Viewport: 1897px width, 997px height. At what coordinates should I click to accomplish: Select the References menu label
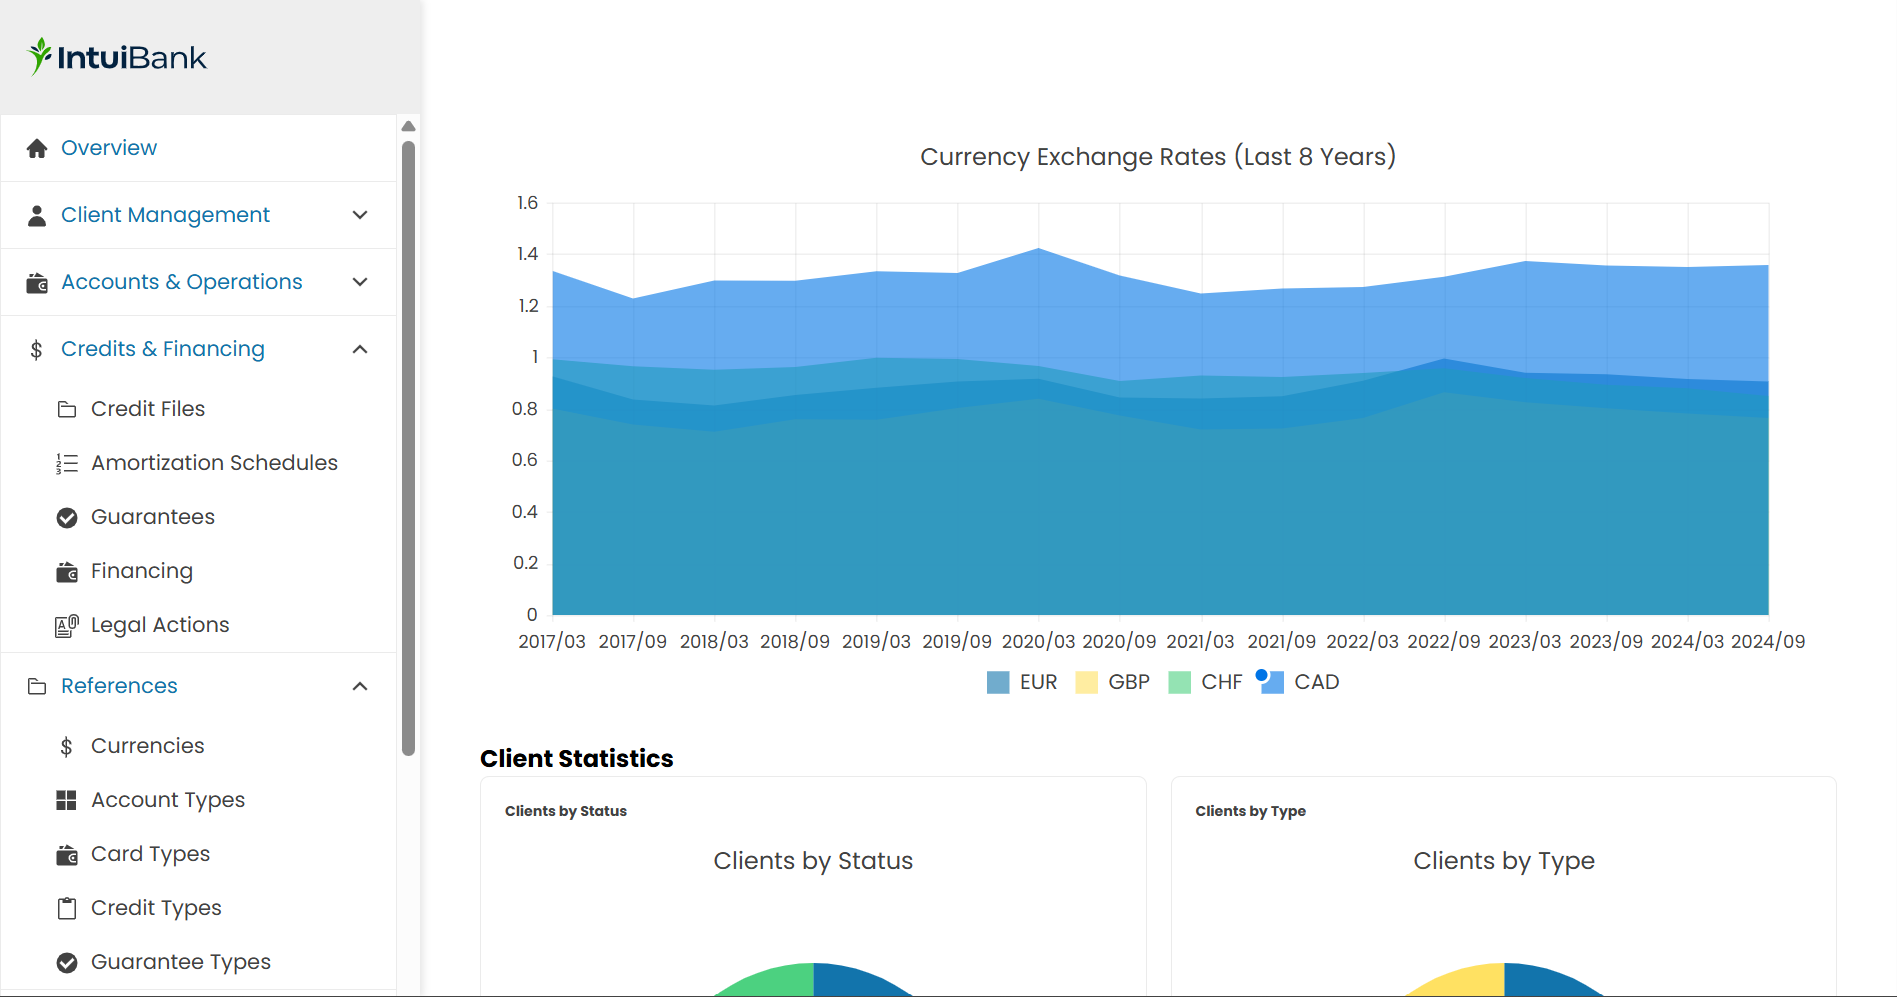119,686
